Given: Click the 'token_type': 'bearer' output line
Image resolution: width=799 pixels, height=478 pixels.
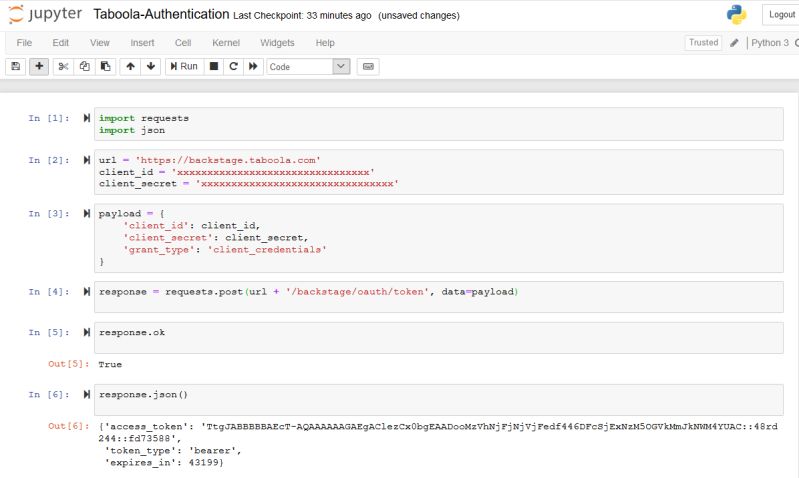Looking at the screenshot, I should (173, 450).
